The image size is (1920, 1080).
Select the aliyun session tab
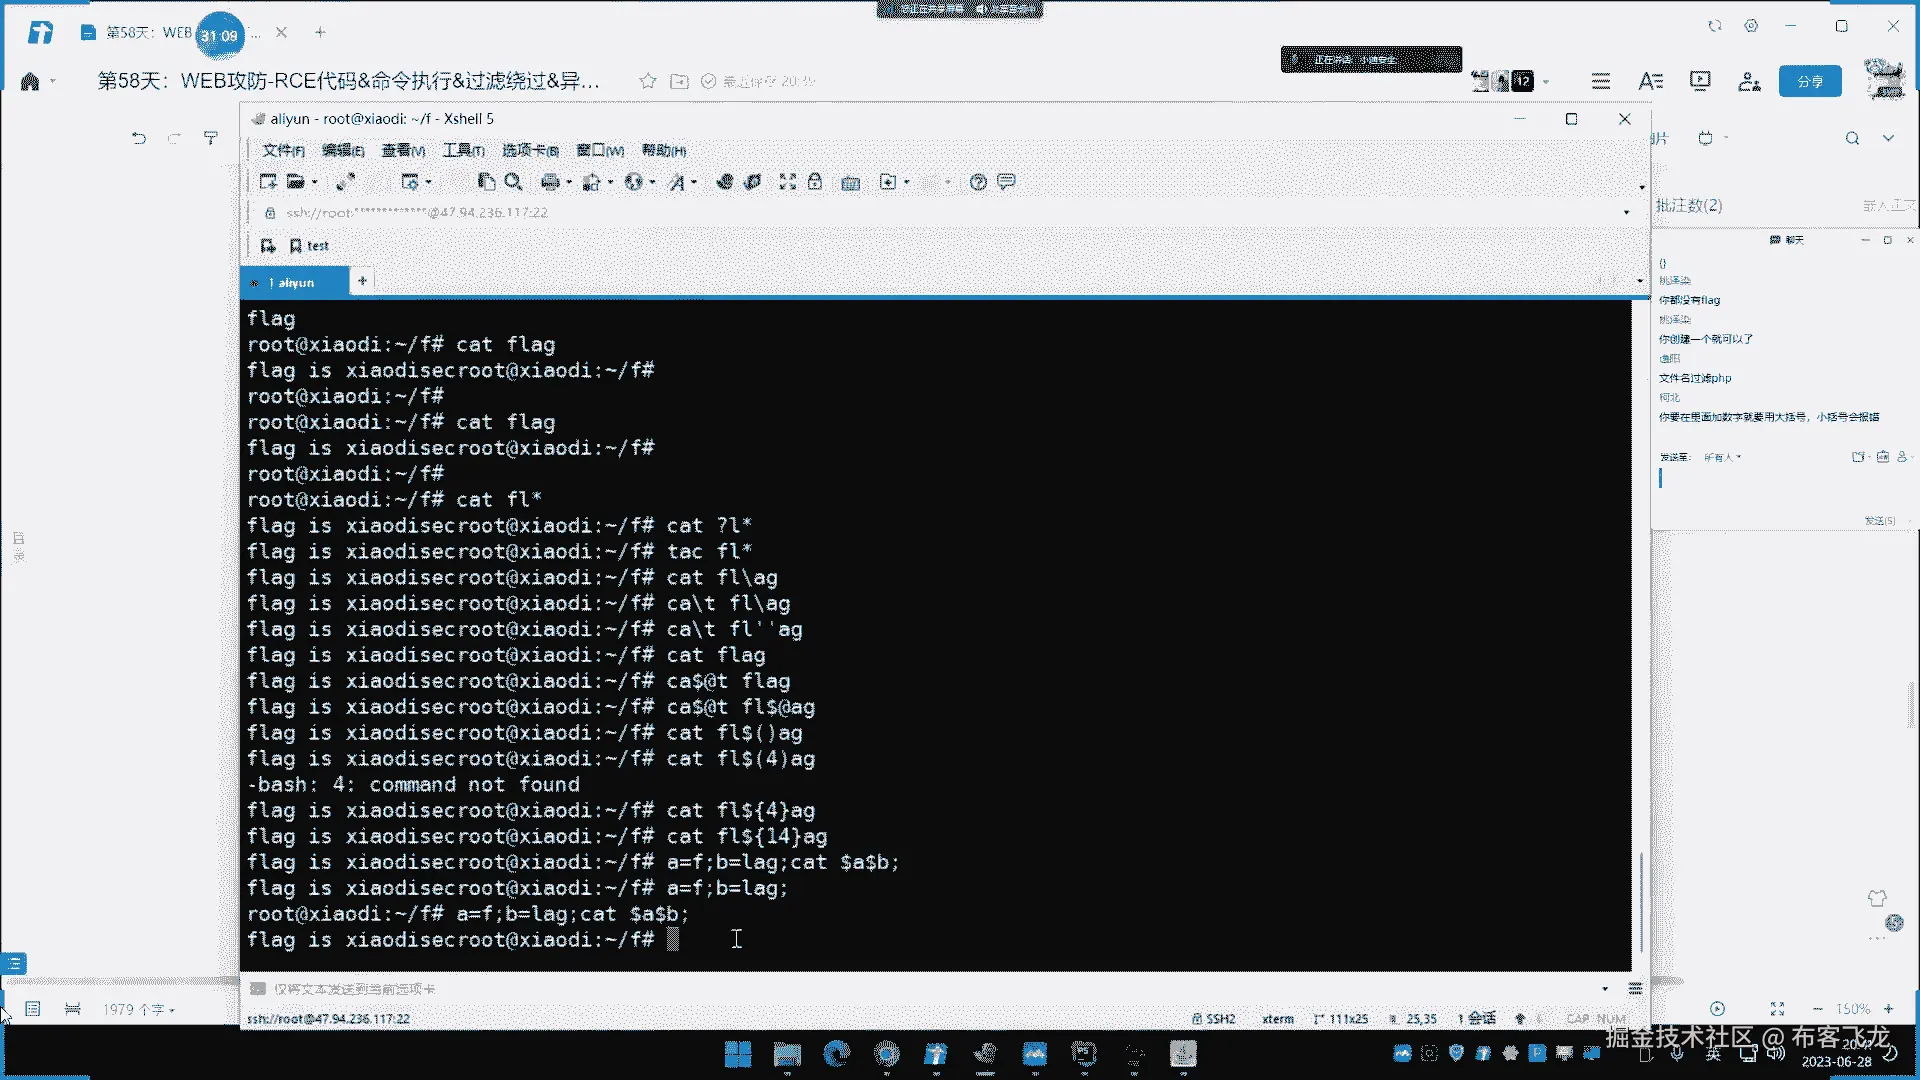click(295, 283)
